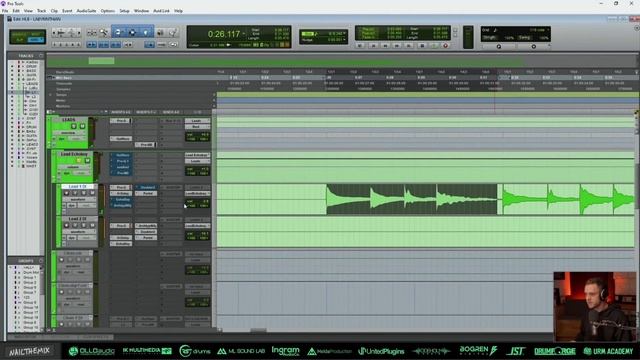Image resolution: width=640 pixels, height=360 pixels.
Task: Open the AudioSuite menu
Action: [x=86, y=11]
